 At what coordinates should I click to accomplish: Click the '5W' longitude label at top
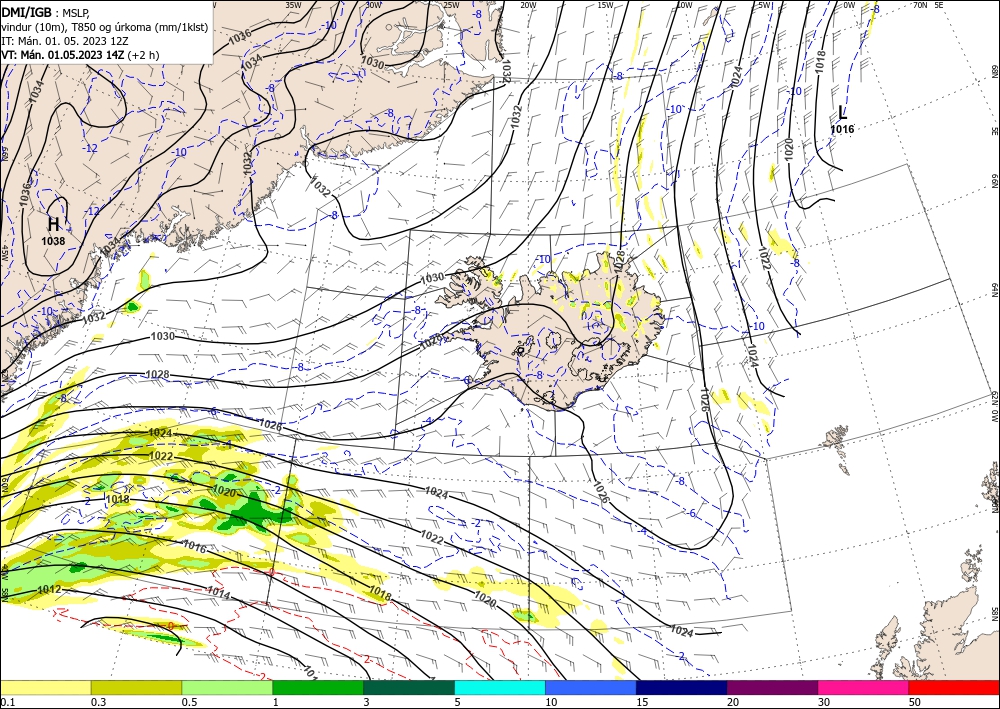[x=762, y=4]
